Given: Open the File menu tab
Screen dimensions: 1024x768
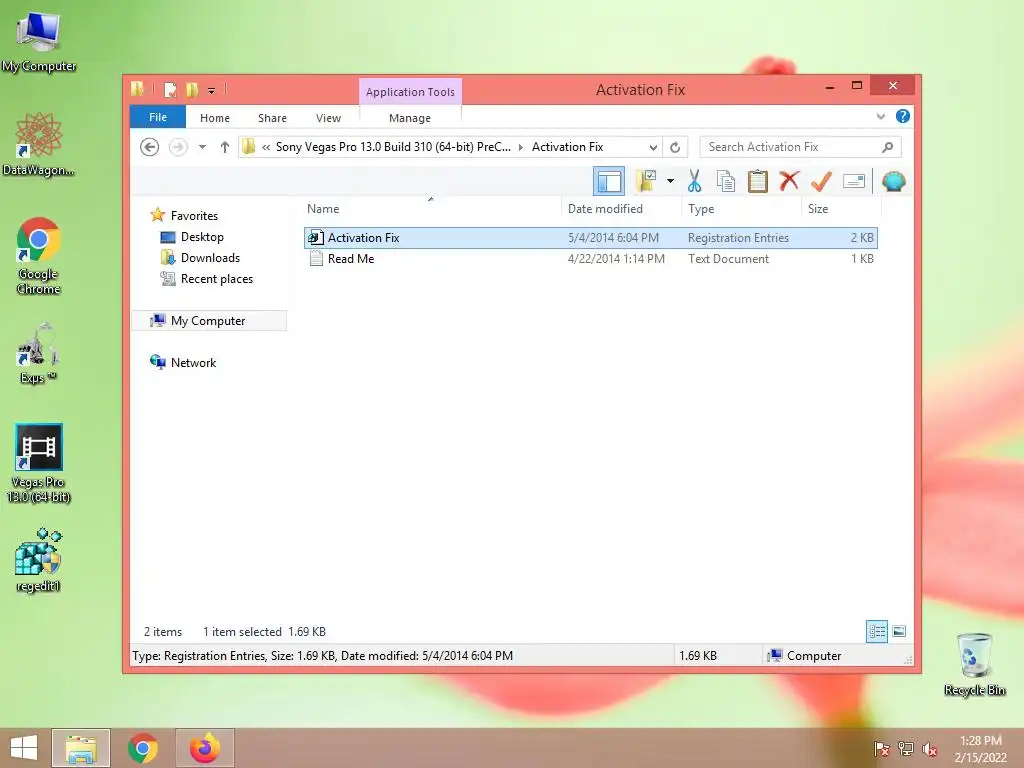Looking at the screenshot, I should click(157, 117).
